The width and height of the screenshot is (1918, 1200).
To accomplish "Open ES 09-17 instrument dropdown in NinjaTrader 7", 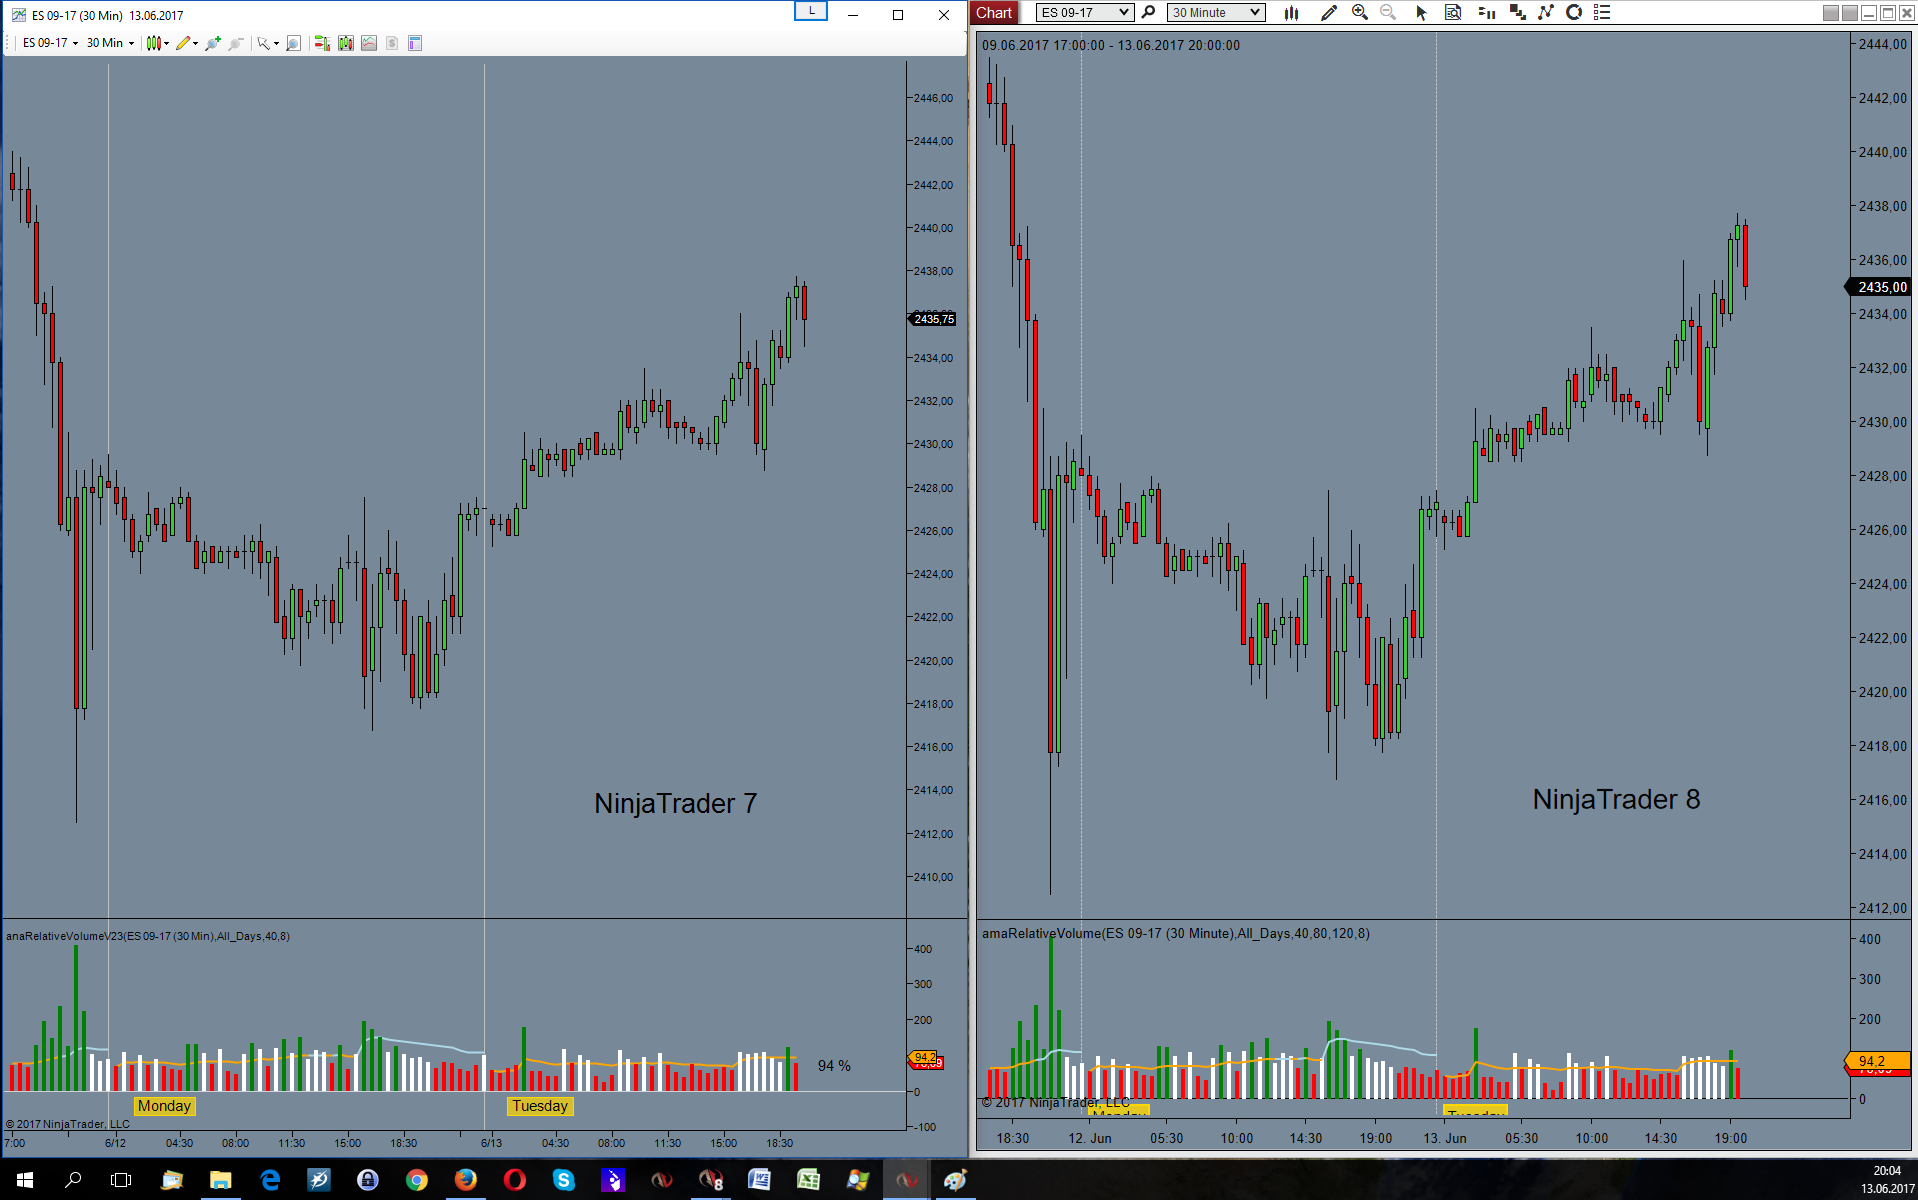I will (x=50, y=43).
